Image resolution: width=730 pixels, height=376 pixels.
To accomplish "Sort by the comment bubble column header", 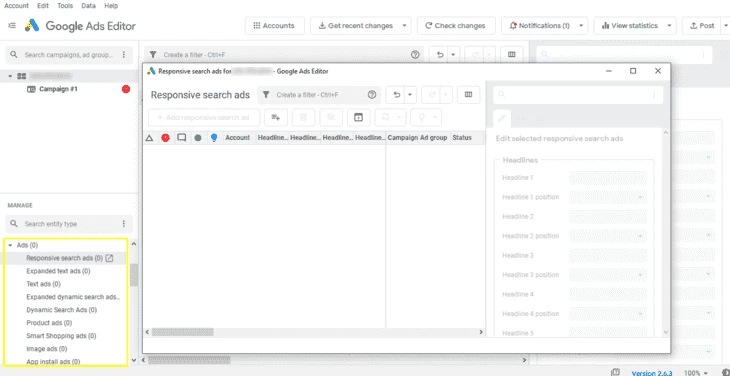I will click(x=182, y=138).
